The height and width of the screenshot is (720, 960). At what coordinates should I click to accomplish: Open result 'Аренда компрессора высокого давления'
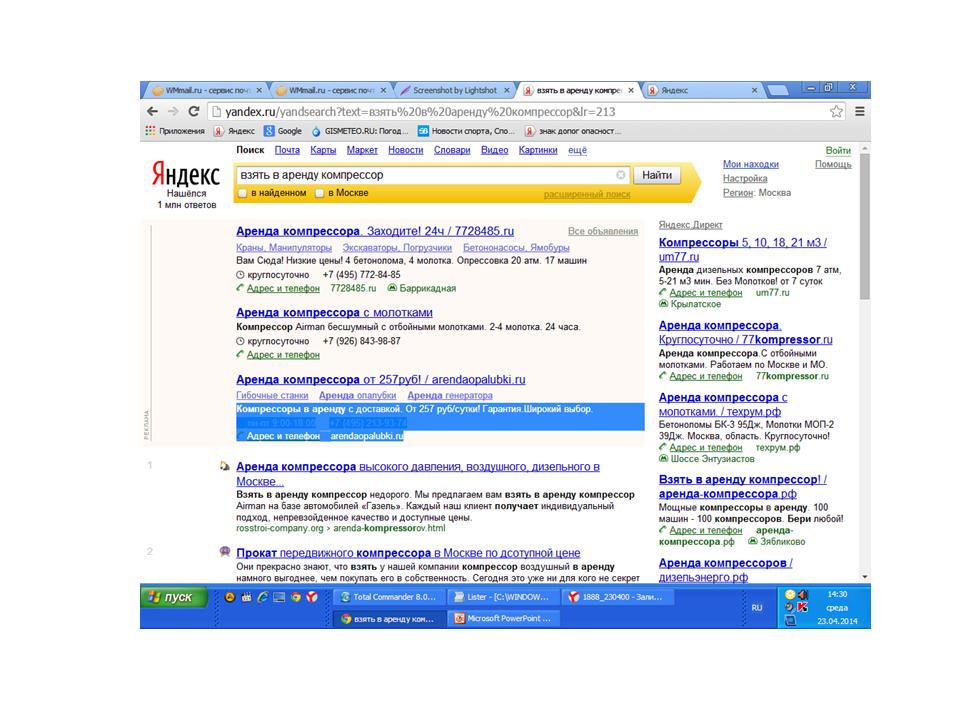(418, 474)
